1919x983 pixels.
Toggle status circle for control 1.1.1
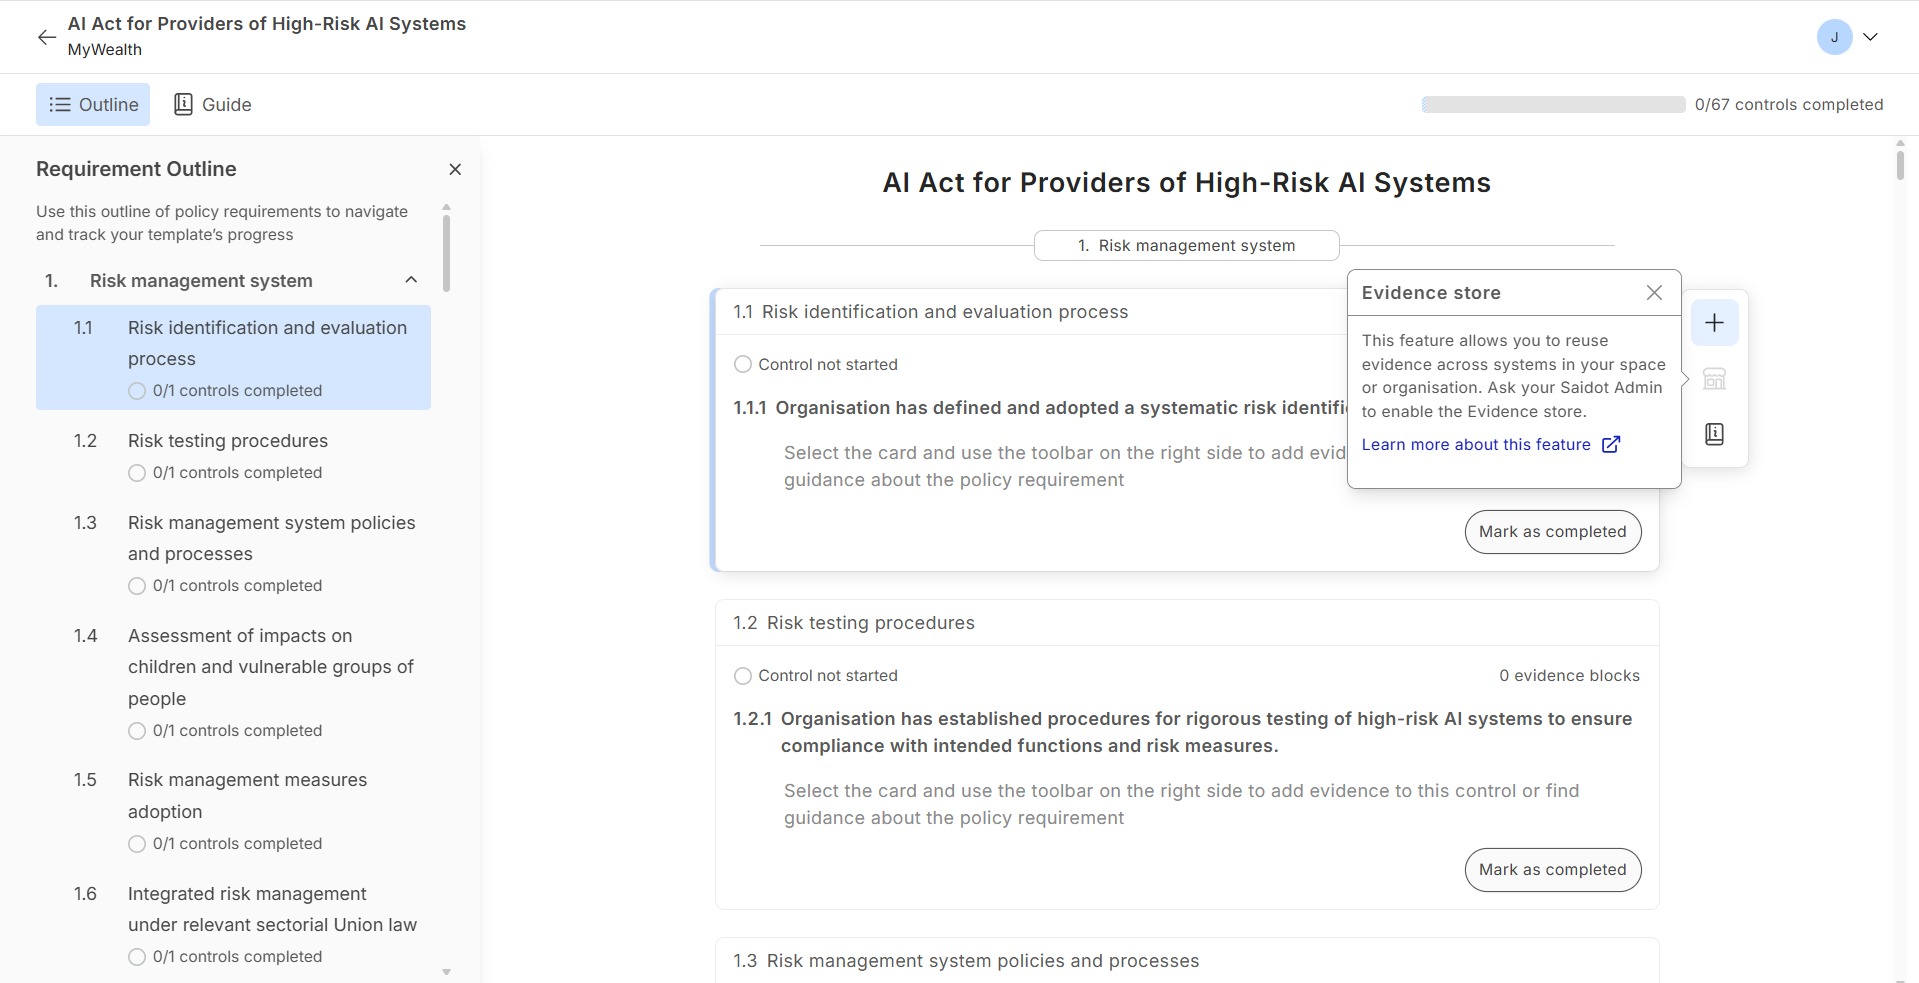tap(743, 365)
